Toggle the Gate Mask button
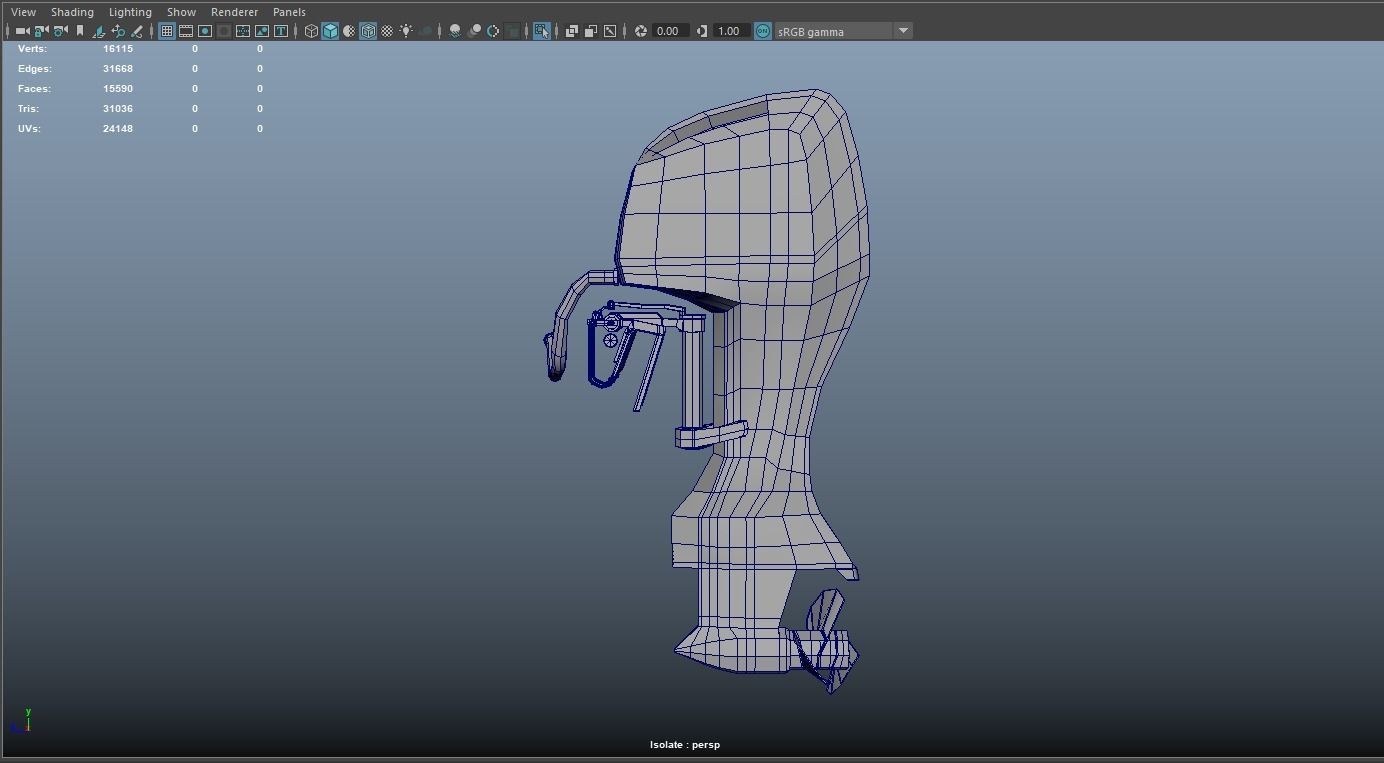 [x=224, y=31]
